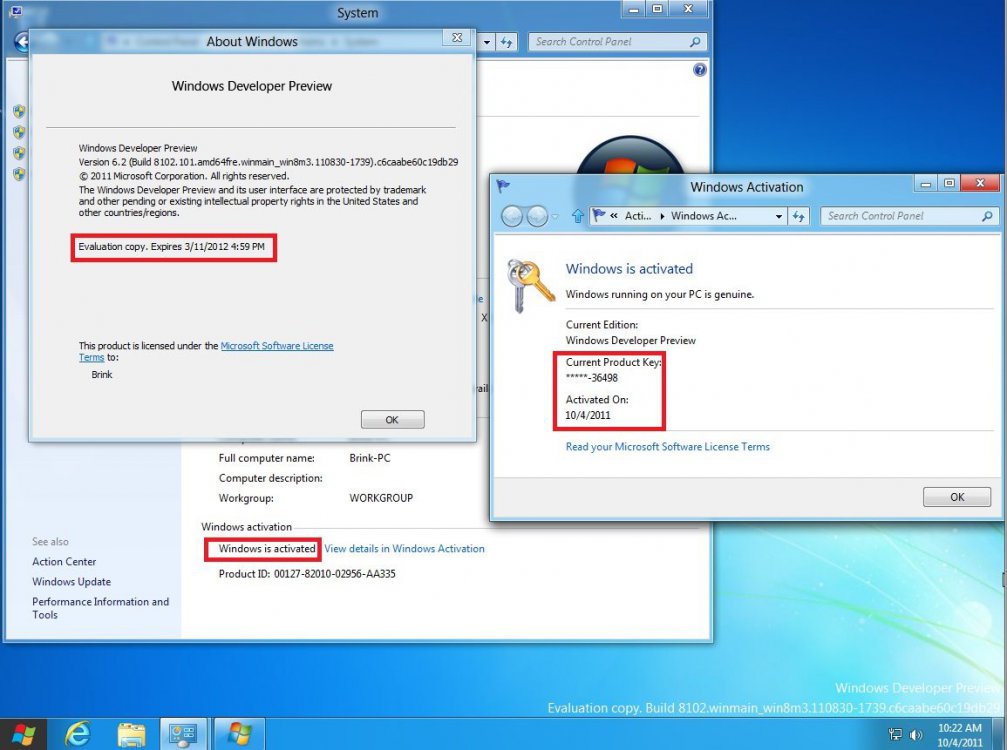This screenshot has width=1007, height=750.
Task: Open "View details in Windows Activation" link
Action: coord(404,549)
